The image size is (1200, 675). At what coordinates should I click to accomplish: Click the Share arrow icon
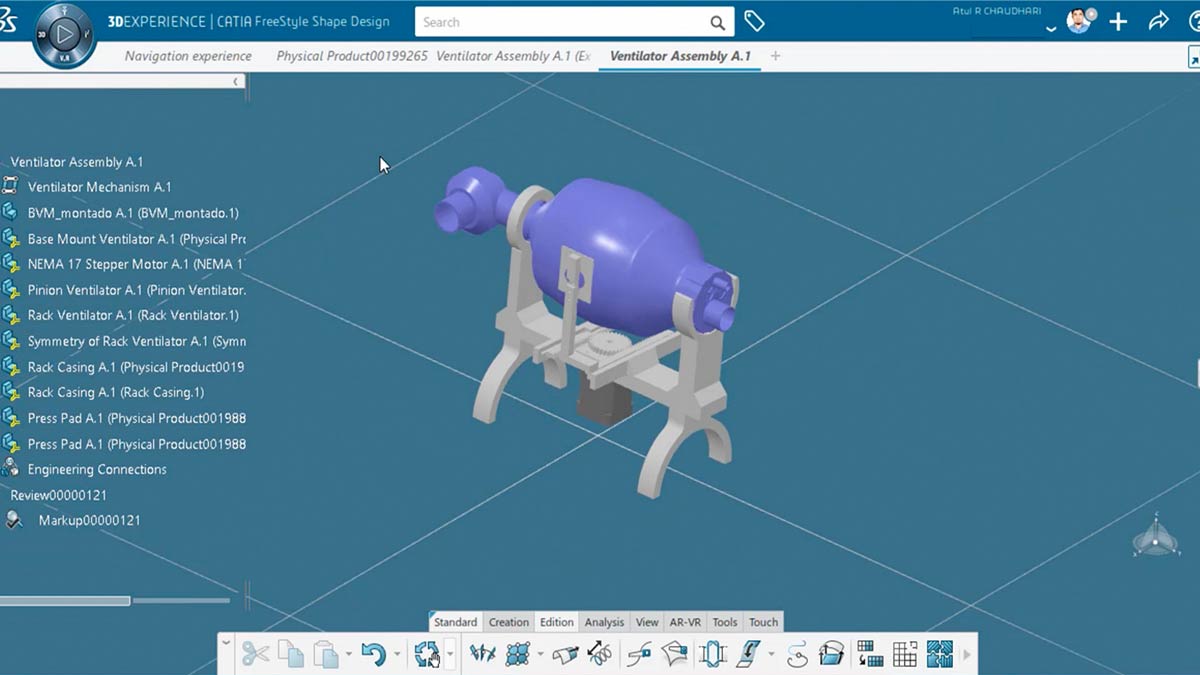(1158, 21)
